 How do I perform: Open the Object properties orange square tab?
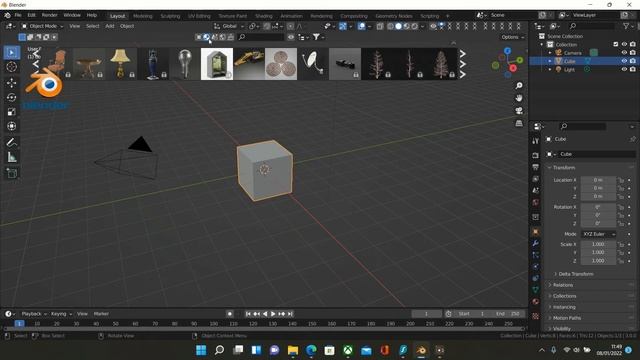point(536,232)
